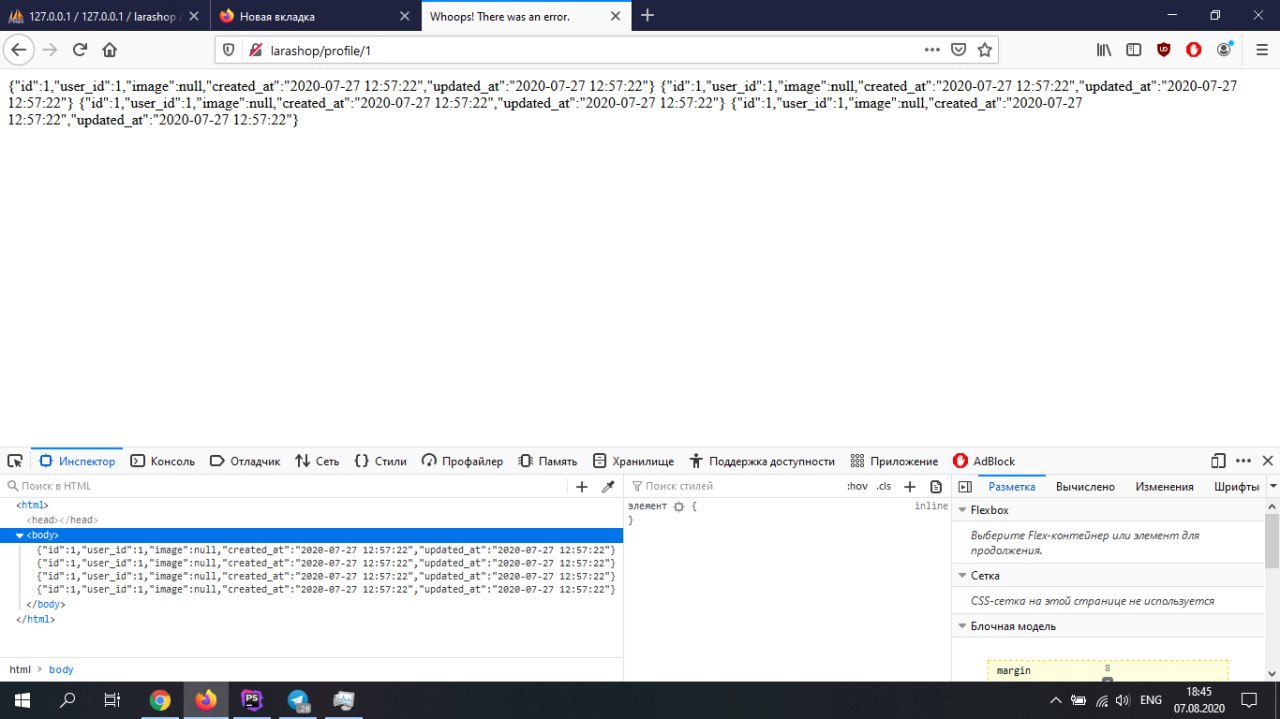
Task: Click the element selector gear icon in rules
Action: [x=678, y=507]
